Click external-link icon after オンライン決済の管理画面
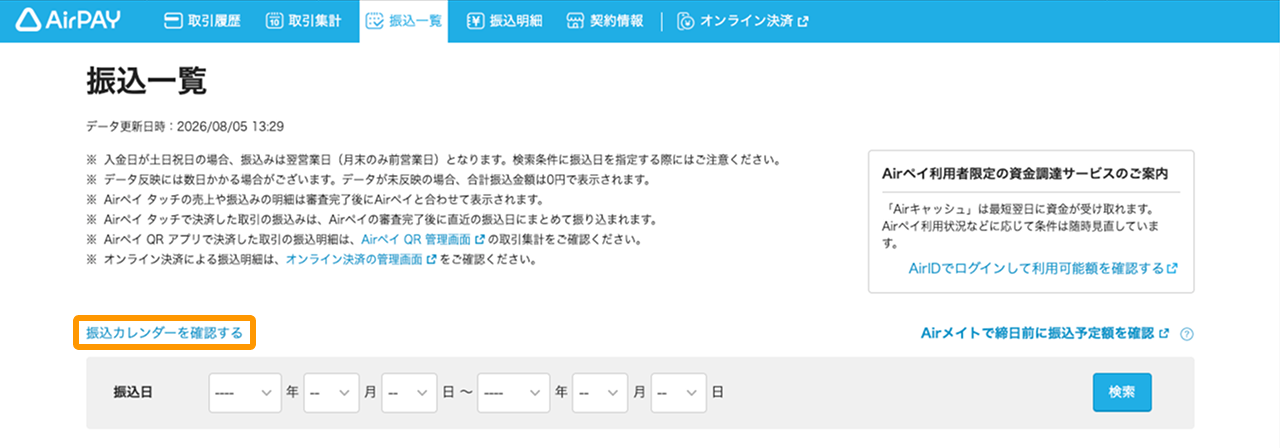Viewport: 1280px width, 448px height. [x=431, y=260]
